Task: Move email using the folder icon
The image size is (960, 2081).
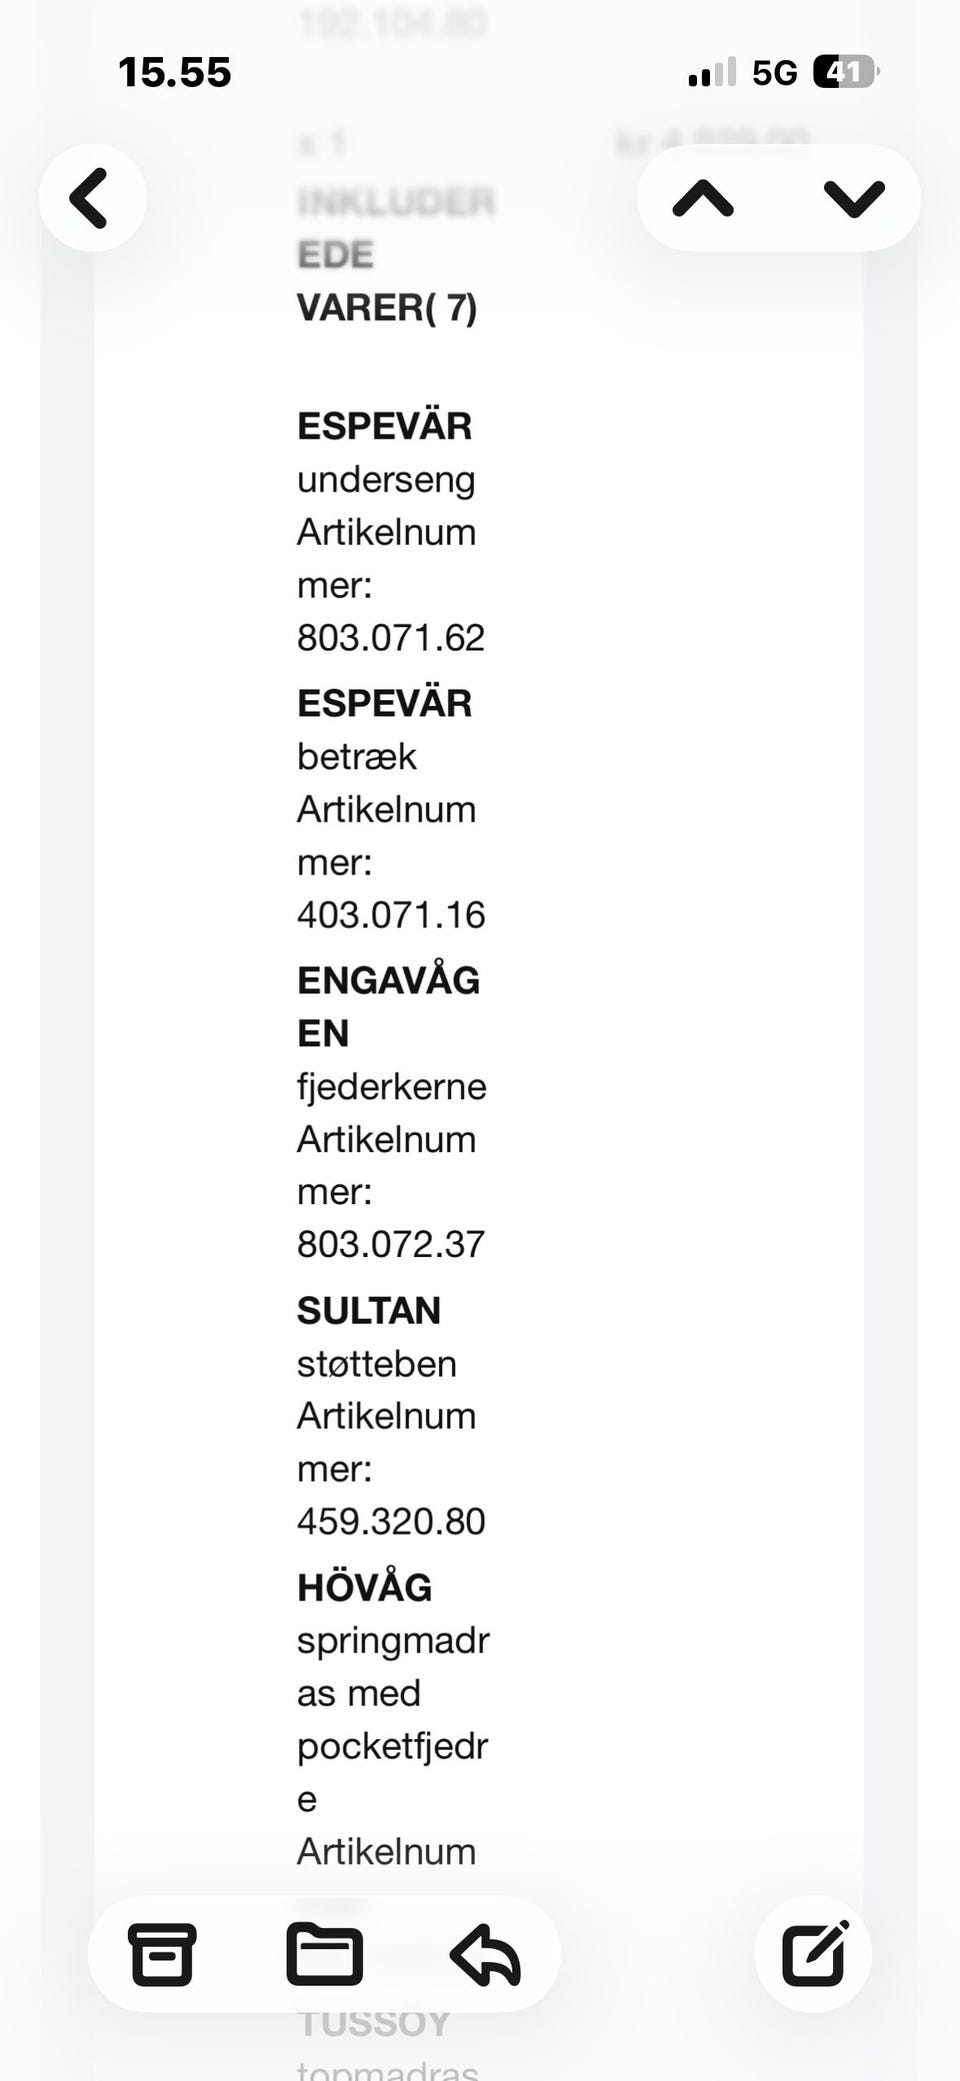Action: [324, 1953]
